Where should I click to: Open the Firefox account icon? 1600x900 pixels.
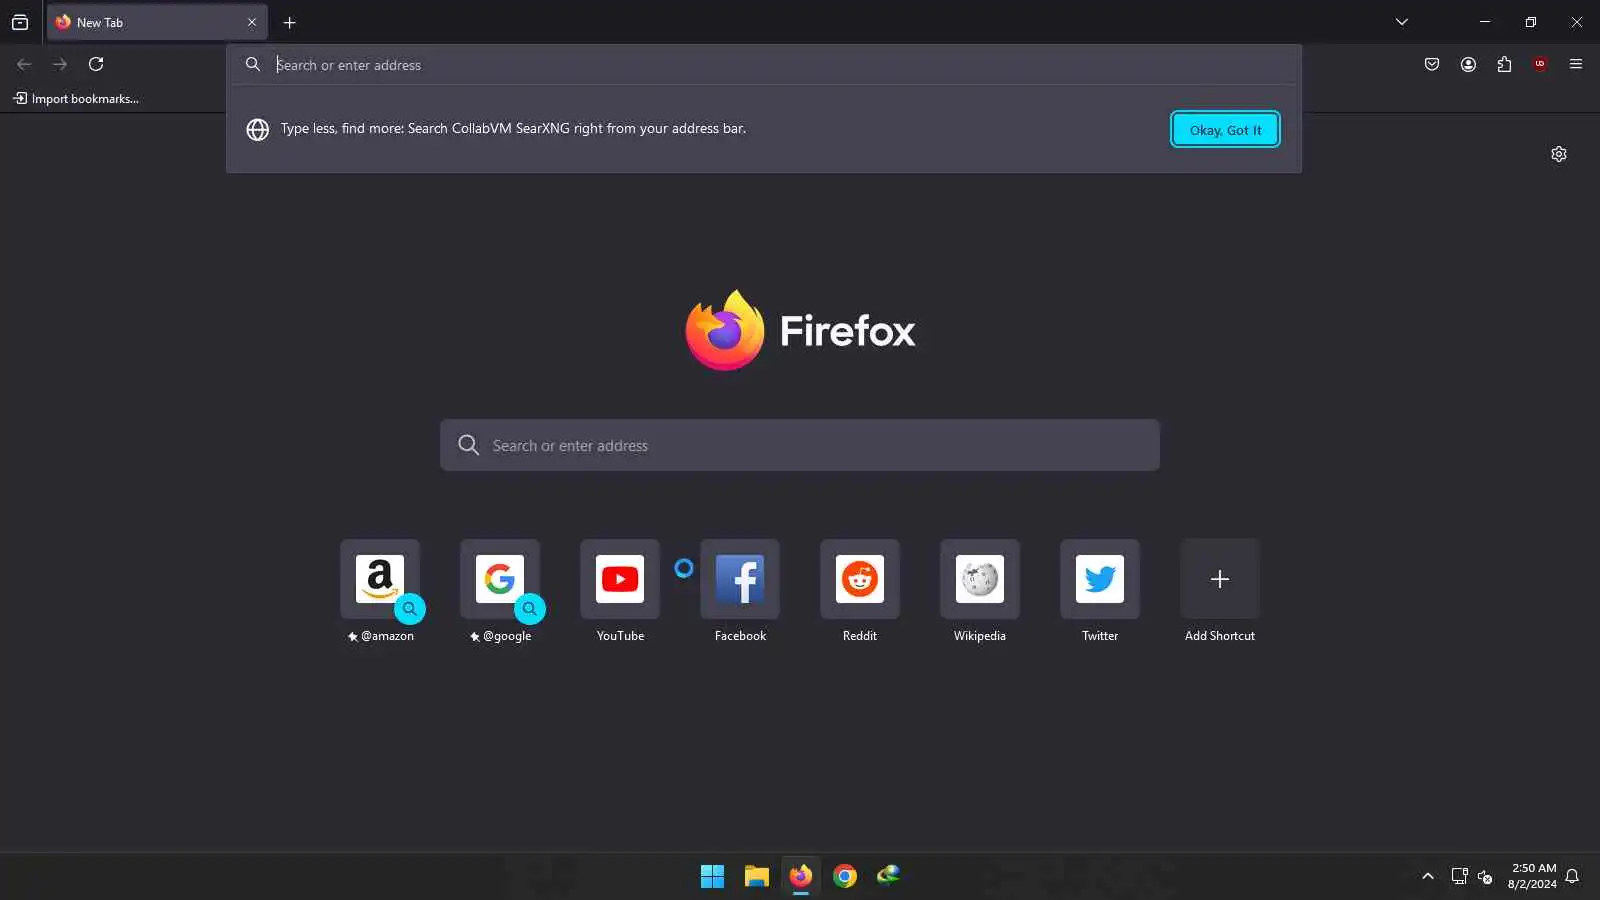(x=1468, y=64)
